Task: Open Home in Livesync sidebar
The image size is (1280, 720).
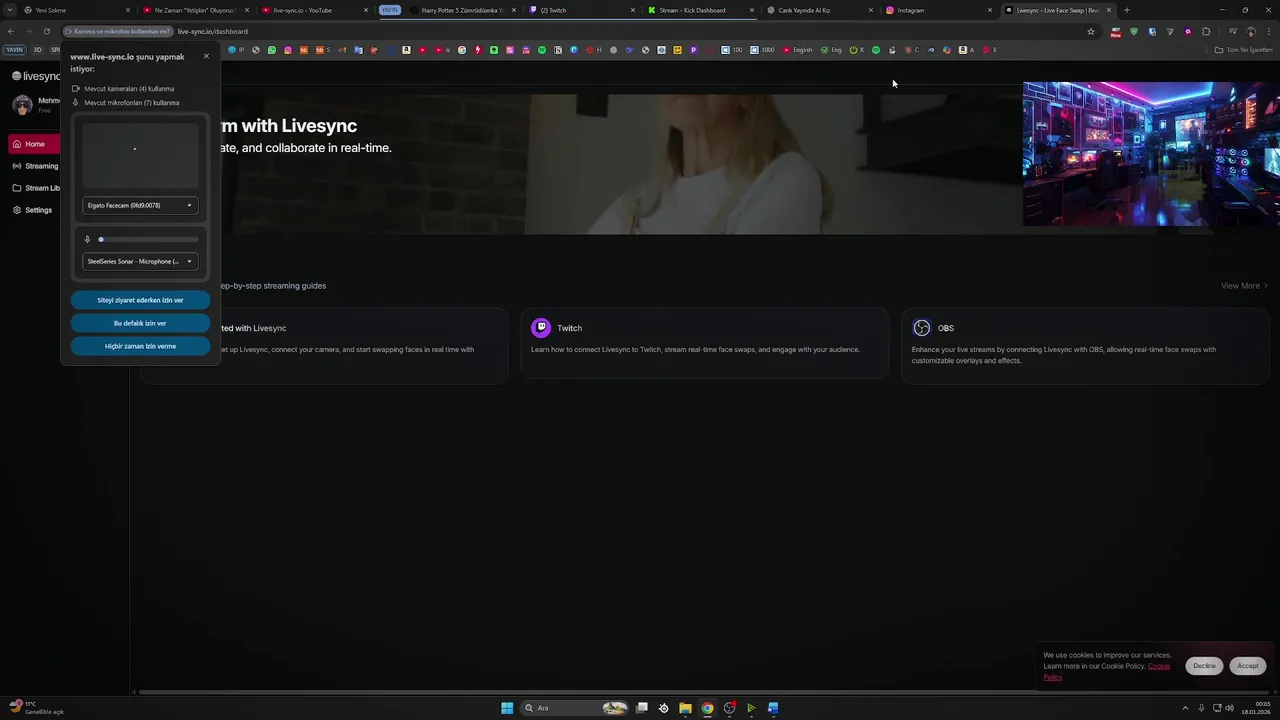Action: [34, 144]
